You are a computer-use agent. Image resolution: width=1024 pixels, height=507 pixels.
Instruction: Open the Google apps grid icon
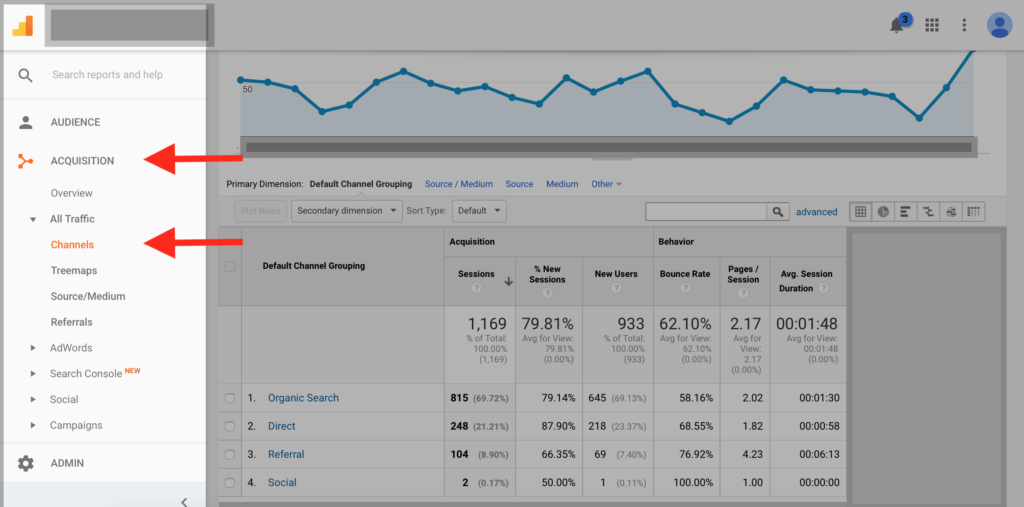932,25
